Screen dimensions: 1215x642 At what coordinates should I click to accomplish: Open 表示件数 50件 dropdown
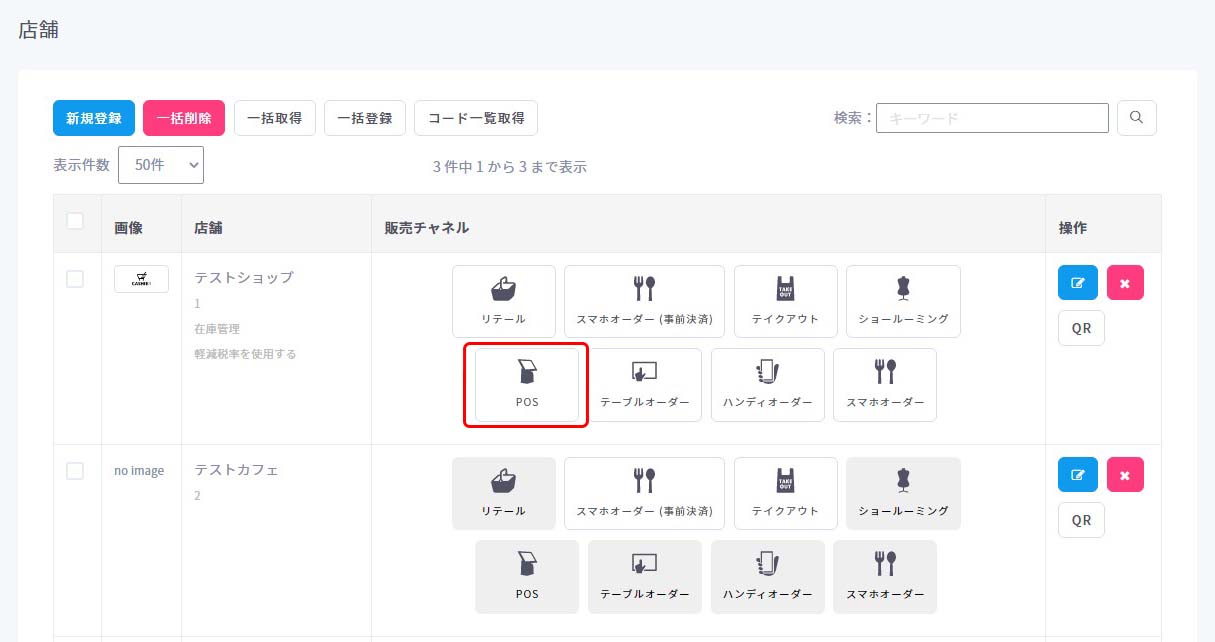coord(161,165)
